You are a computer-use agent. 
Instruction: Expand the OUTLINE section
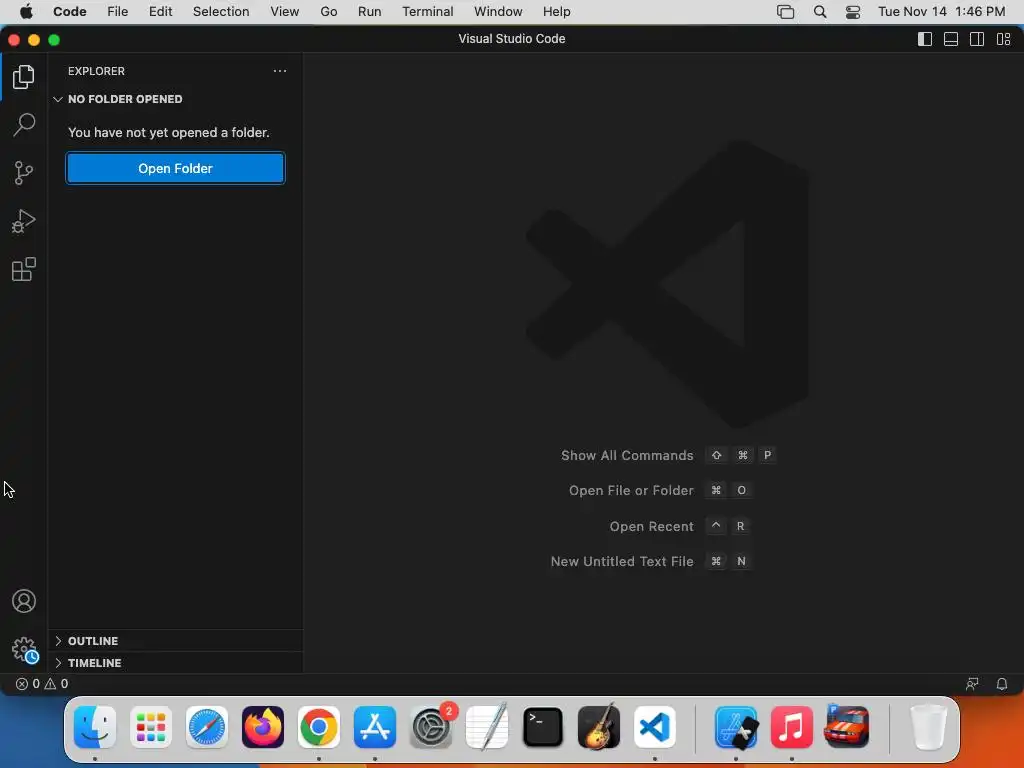175,641
